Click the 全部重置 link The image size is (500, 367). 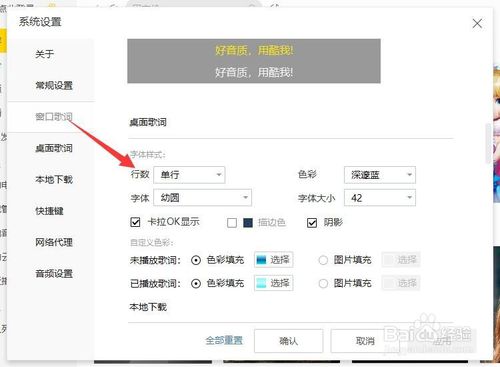click(224, 340)
